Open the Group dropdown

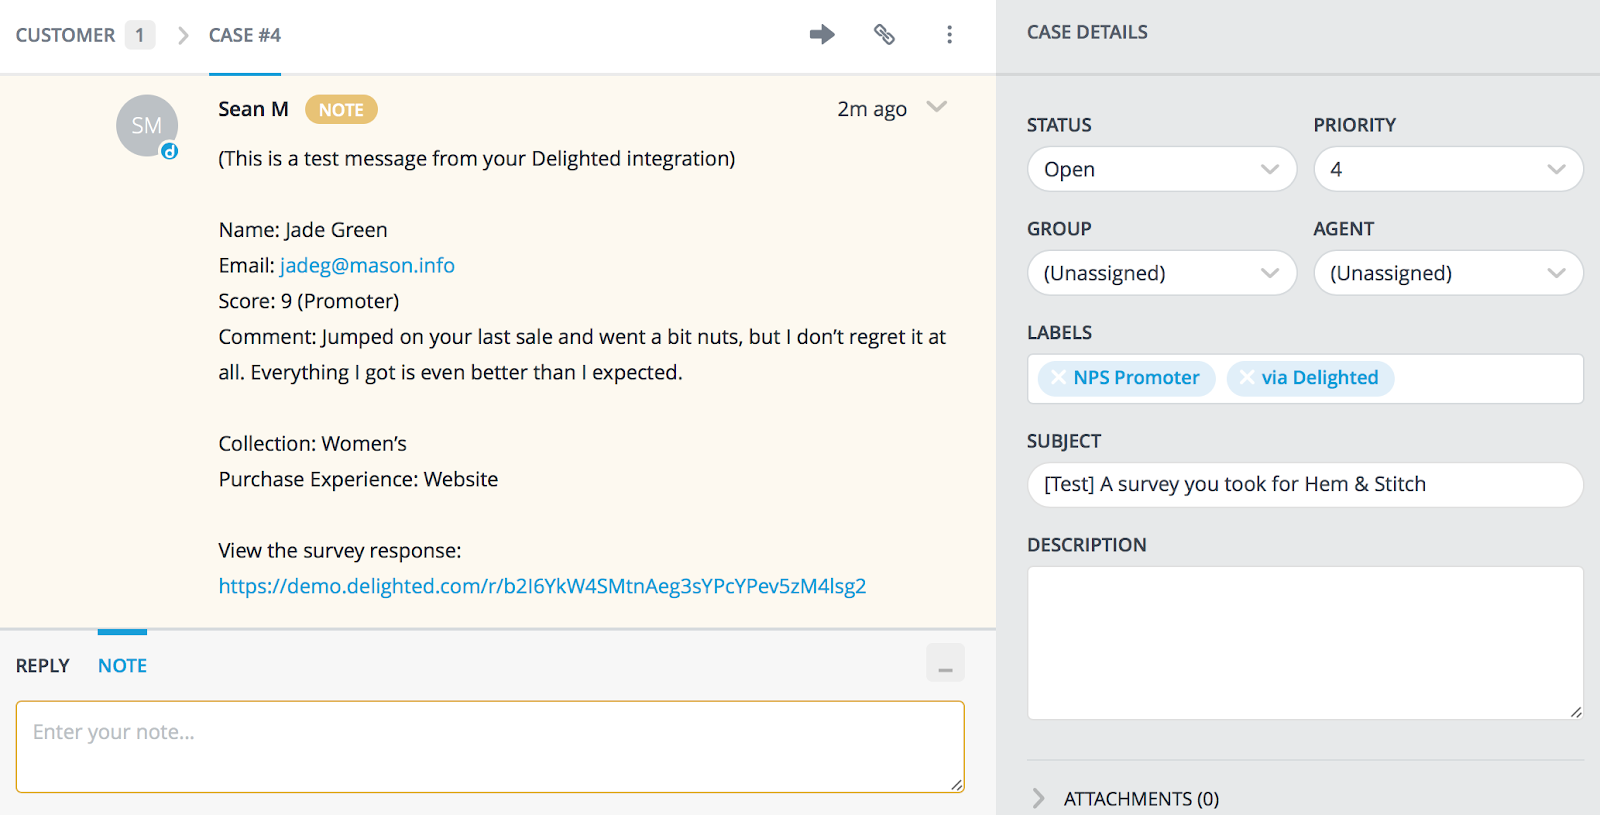[1161, 273]
